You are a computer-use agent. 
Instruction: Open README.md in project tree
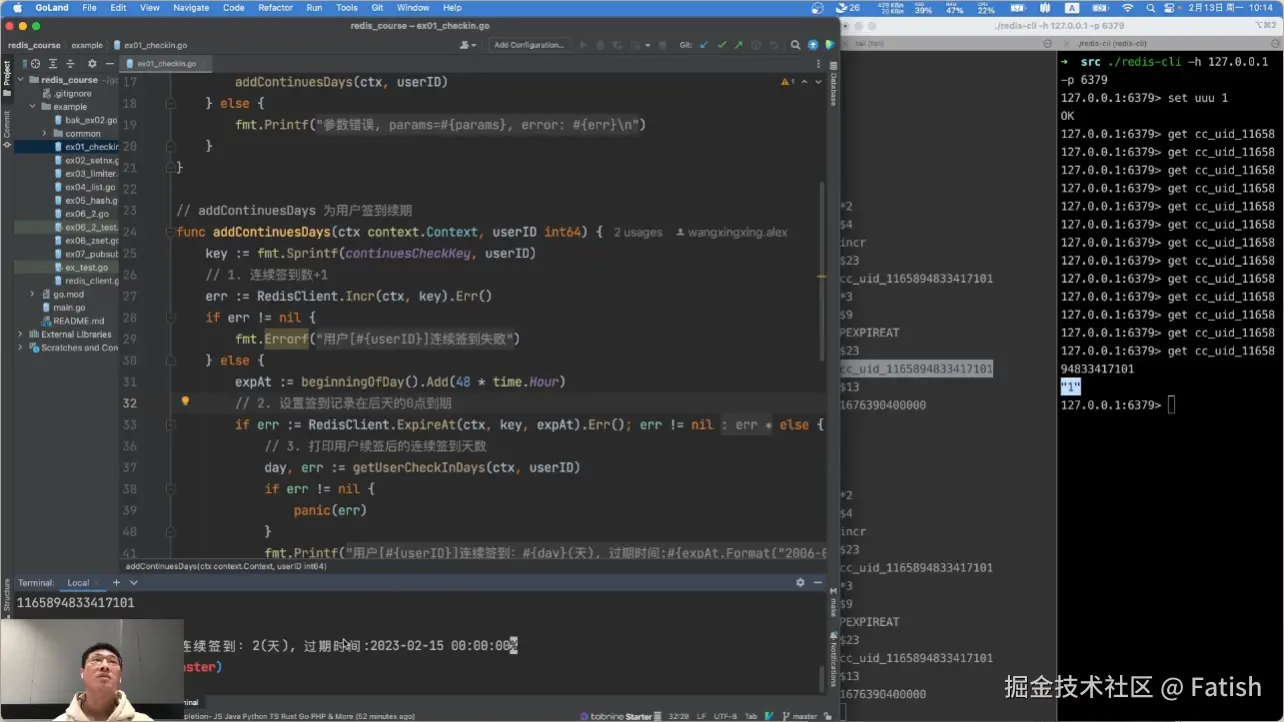pyautogui.click(x=73, y=321)
